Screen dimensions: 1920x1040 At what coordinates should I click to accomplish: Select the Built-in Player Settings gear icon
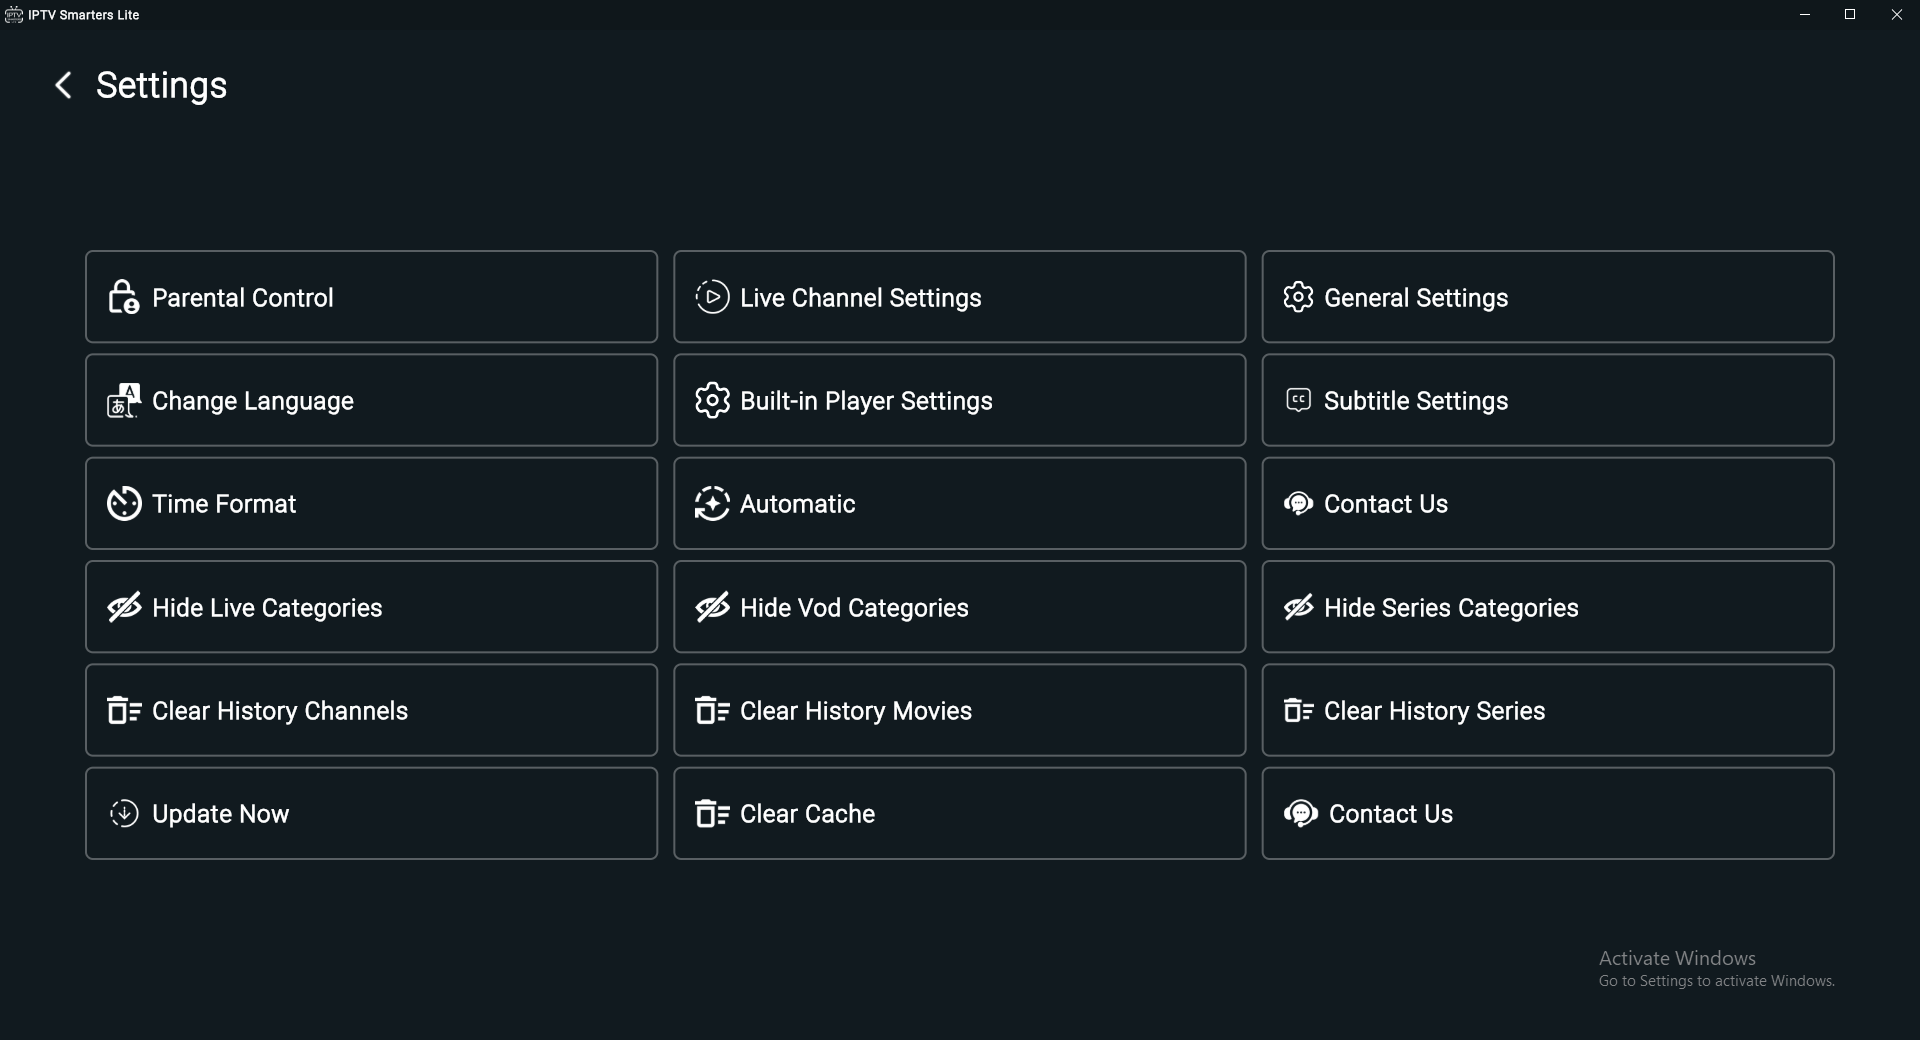pos(711,400)
